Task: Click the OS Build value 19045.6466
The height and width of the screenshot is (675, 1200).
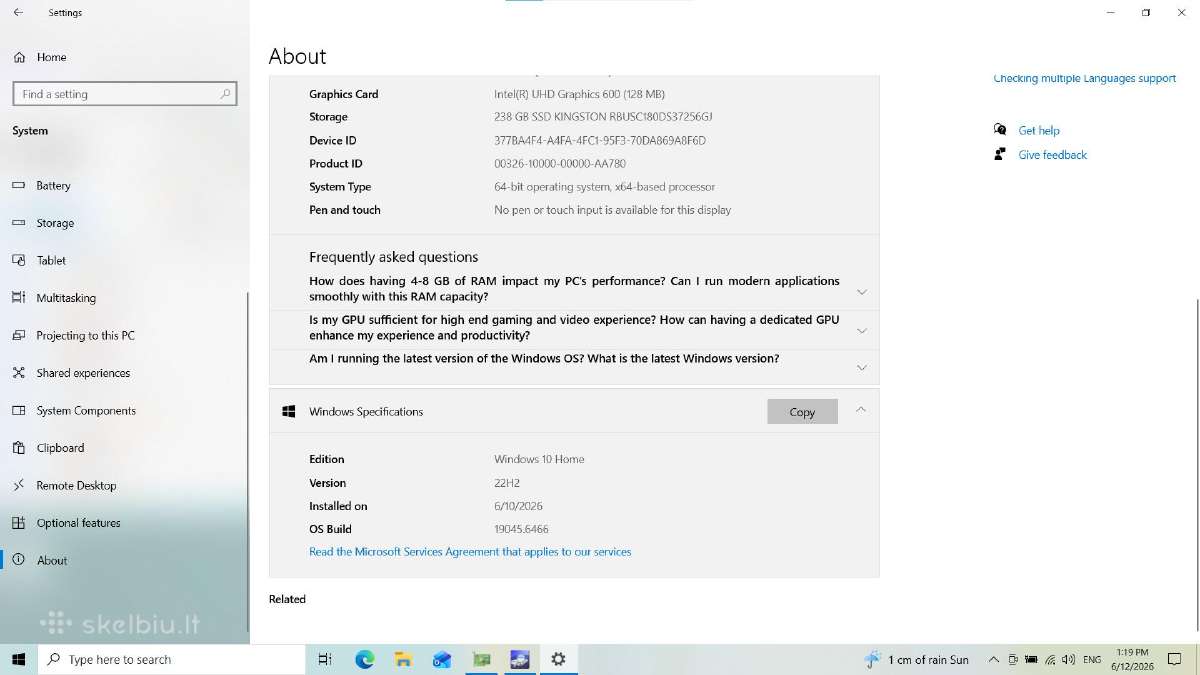Action: click(x=521, y=529)
